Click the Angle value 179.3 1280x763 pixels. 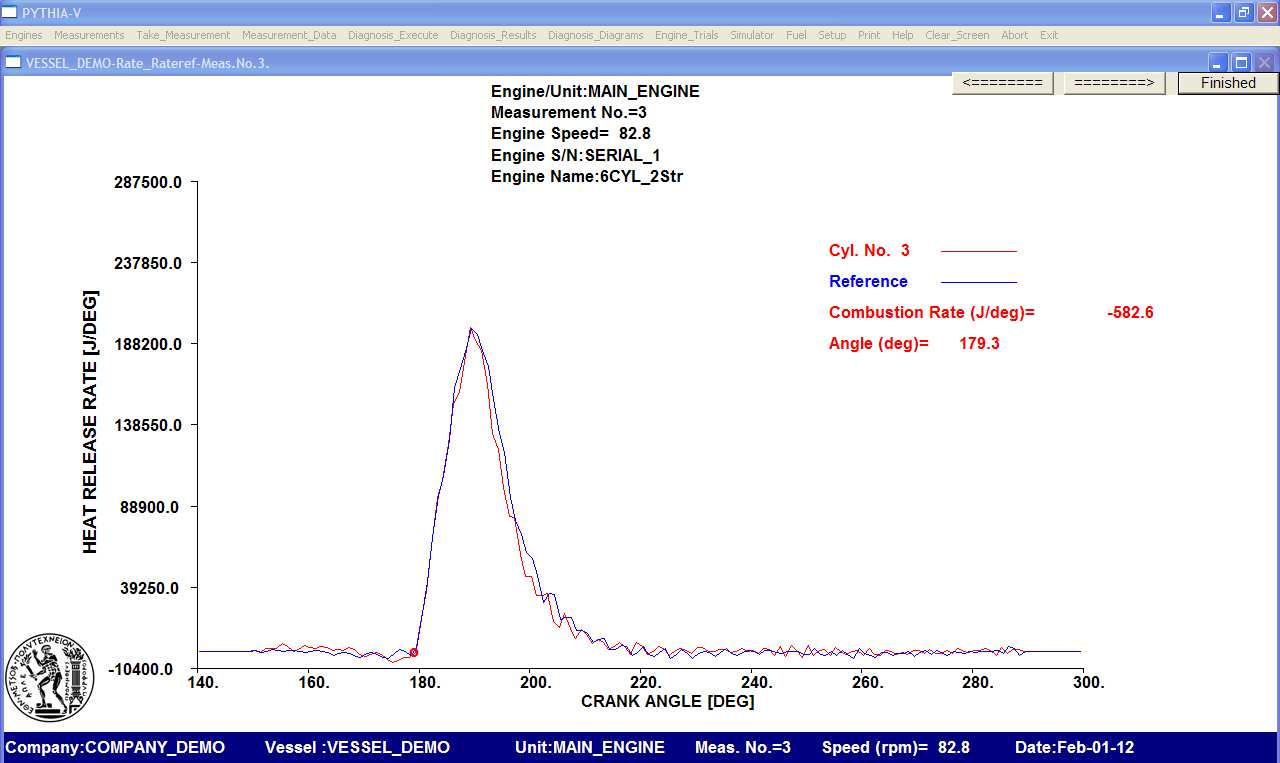(979, 344)
